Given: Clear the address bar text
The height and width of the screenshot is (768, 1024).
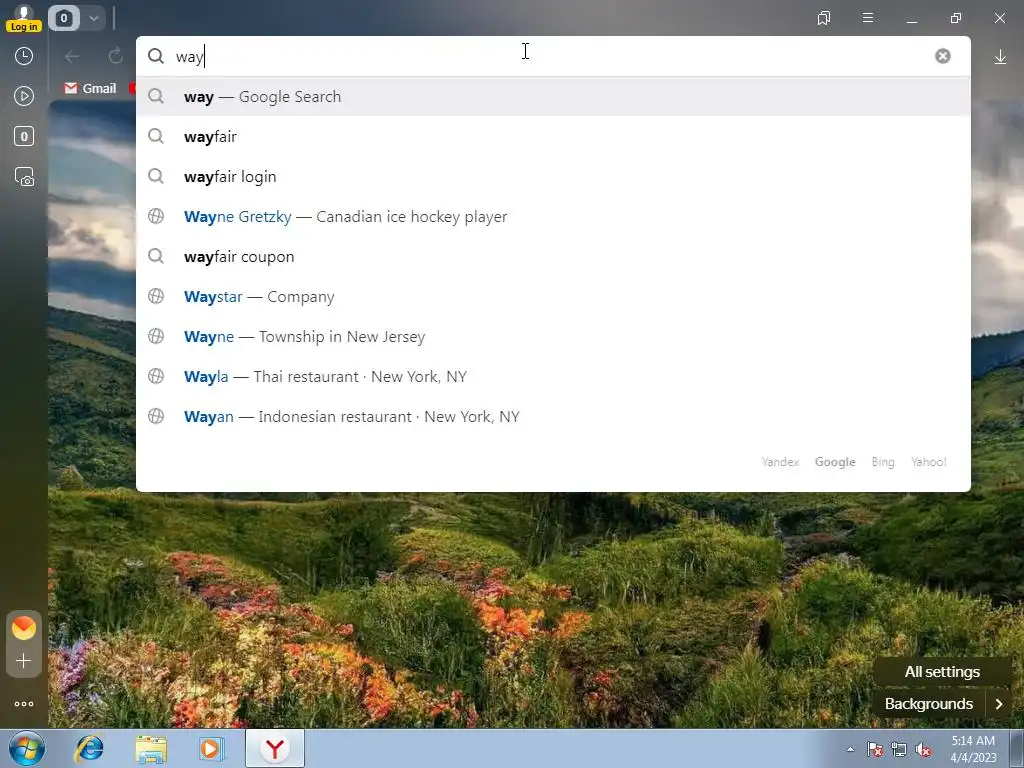Looking at the screenshot, I should 942,56.
